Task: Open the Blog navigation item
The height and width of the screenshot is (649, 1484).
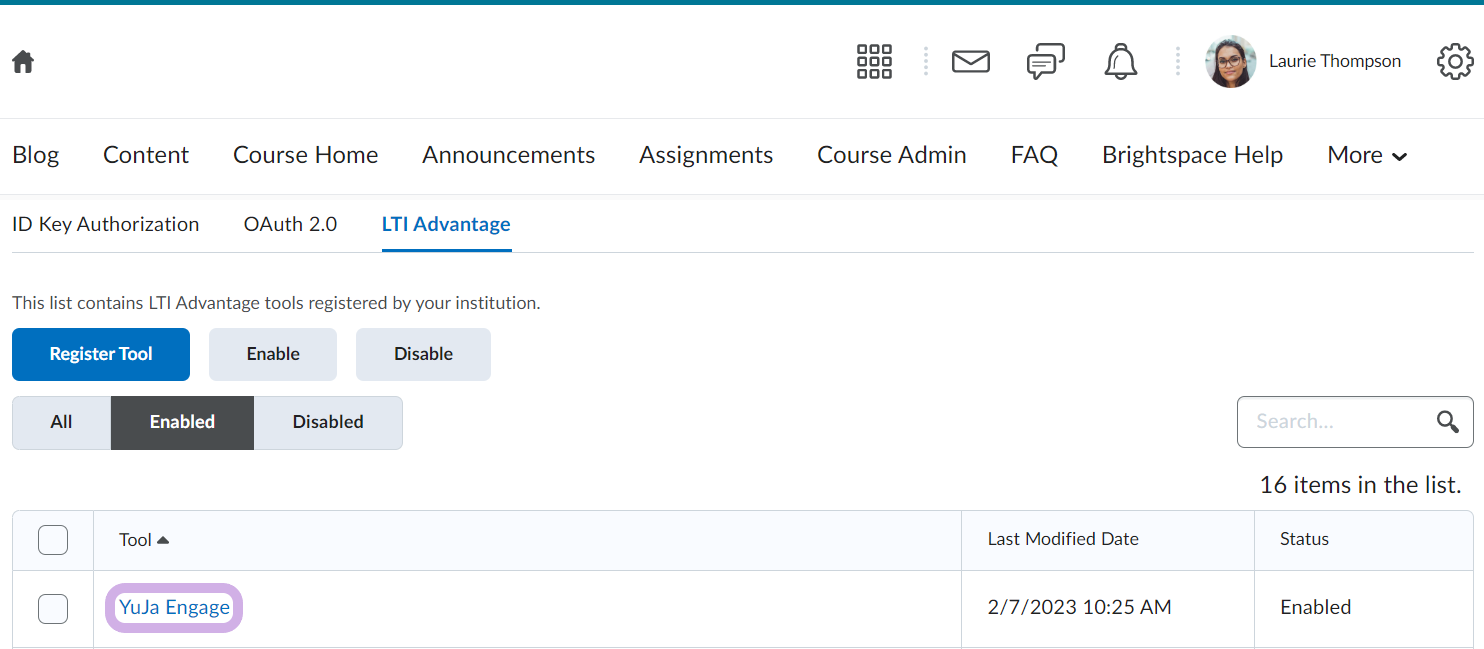Action: (36, 155)
